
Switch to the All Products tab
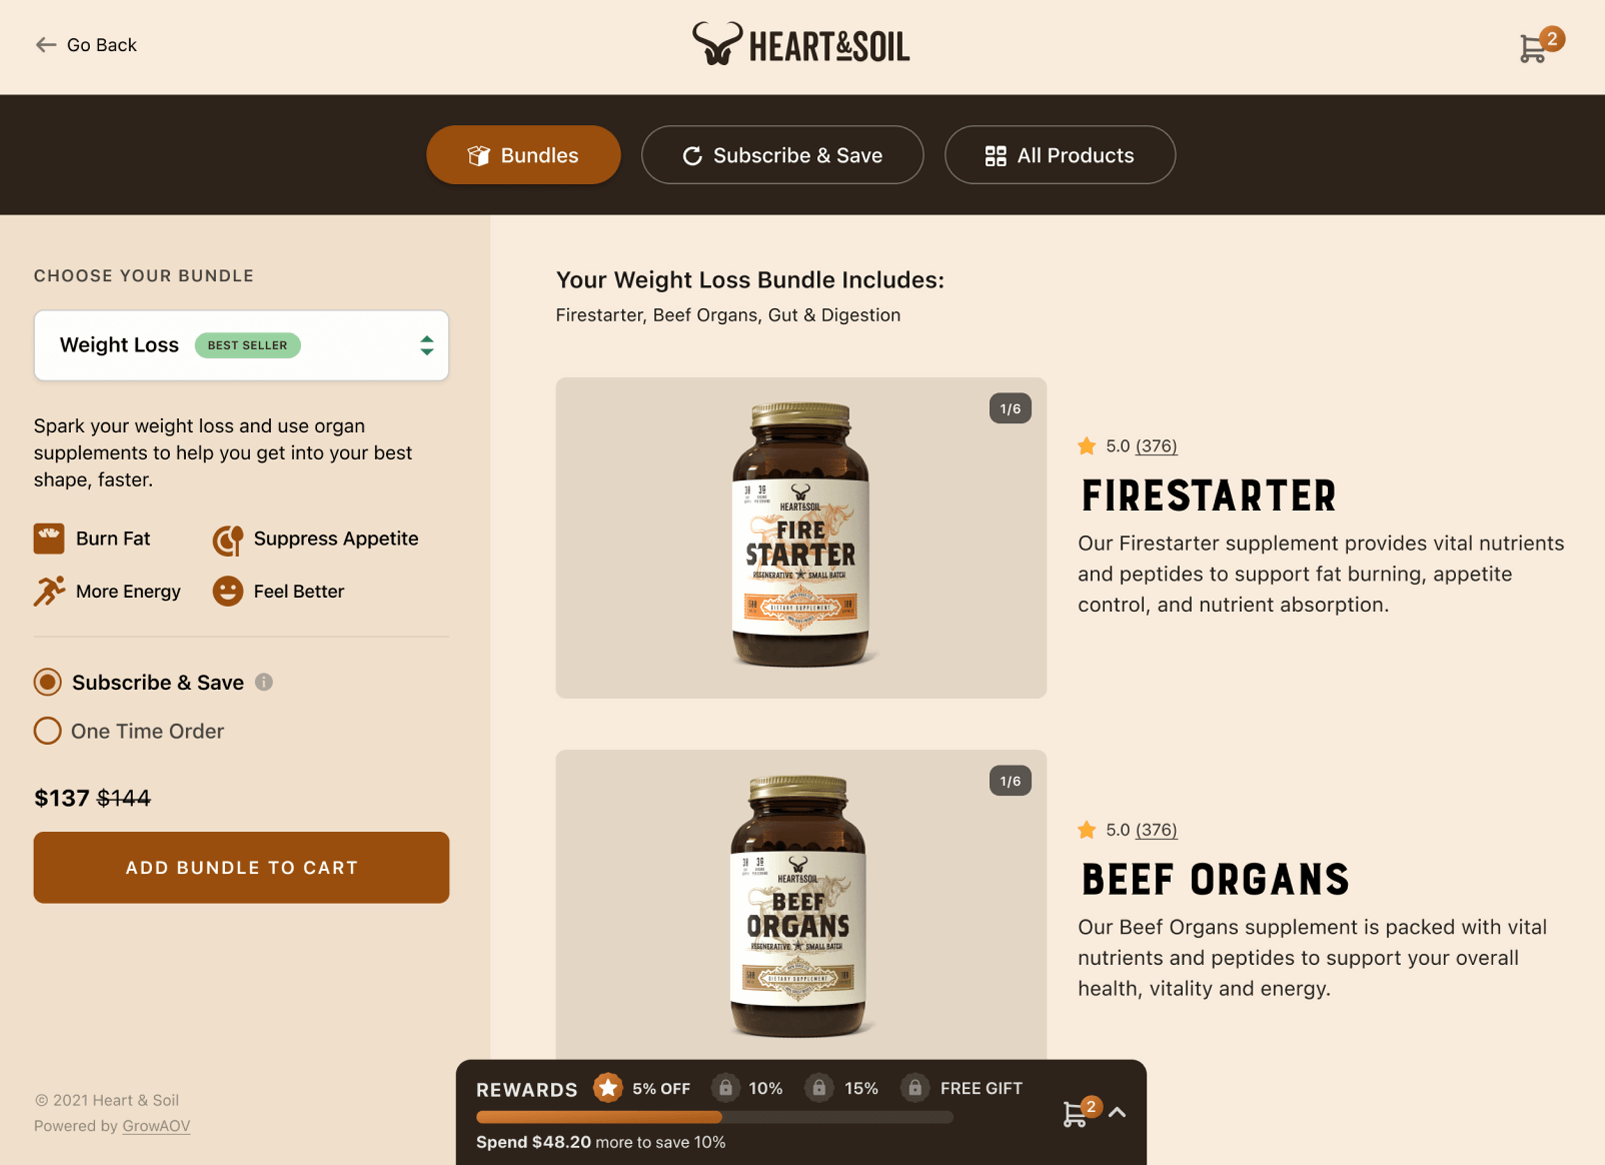(x=1060, y=155)
